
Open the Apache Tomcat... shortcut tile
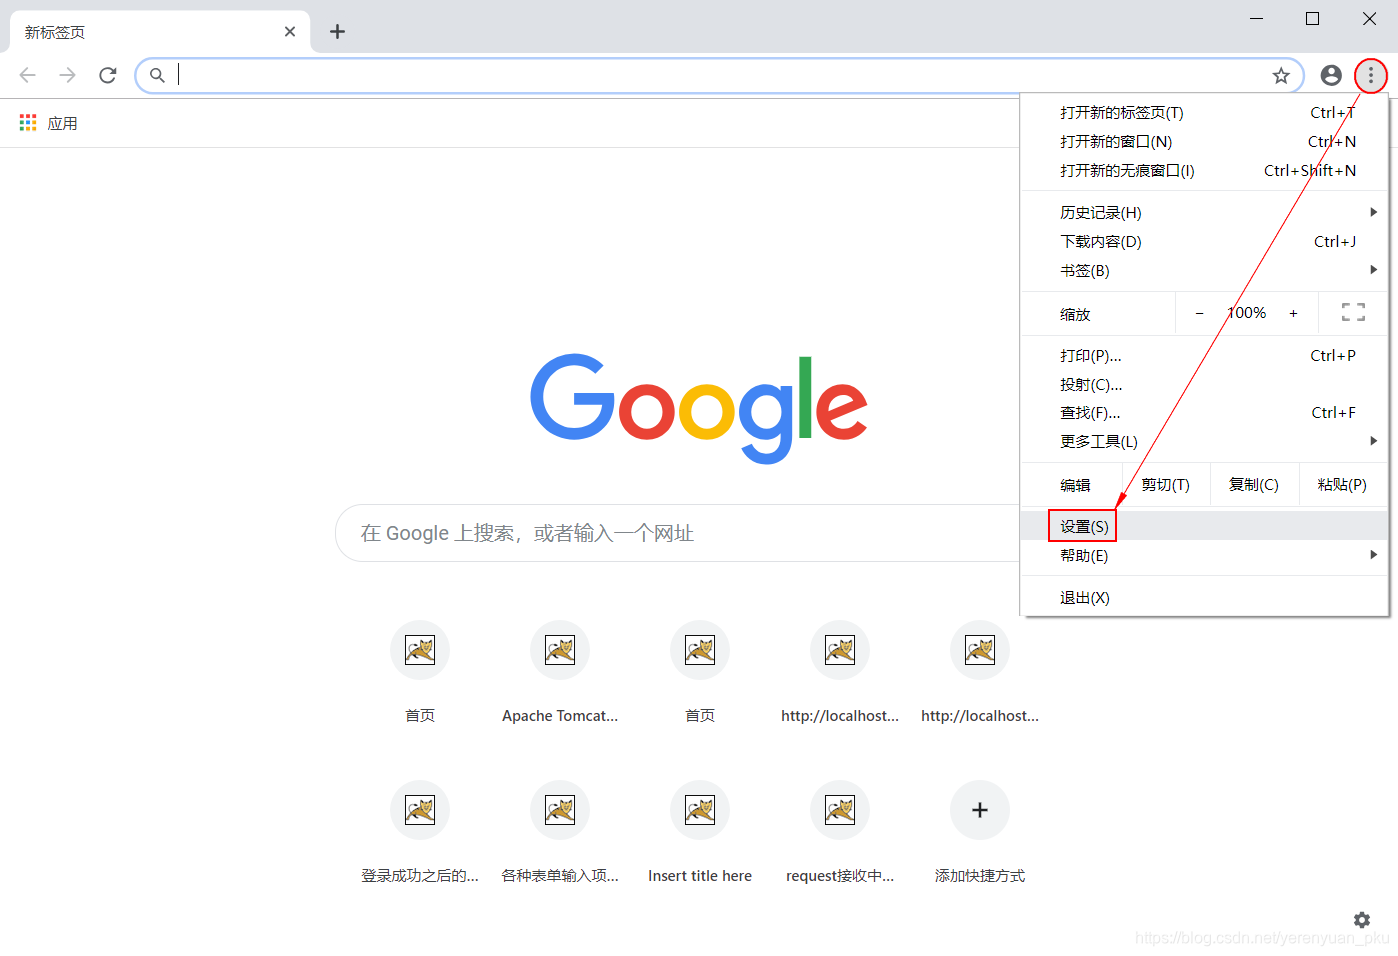(560, 670)
